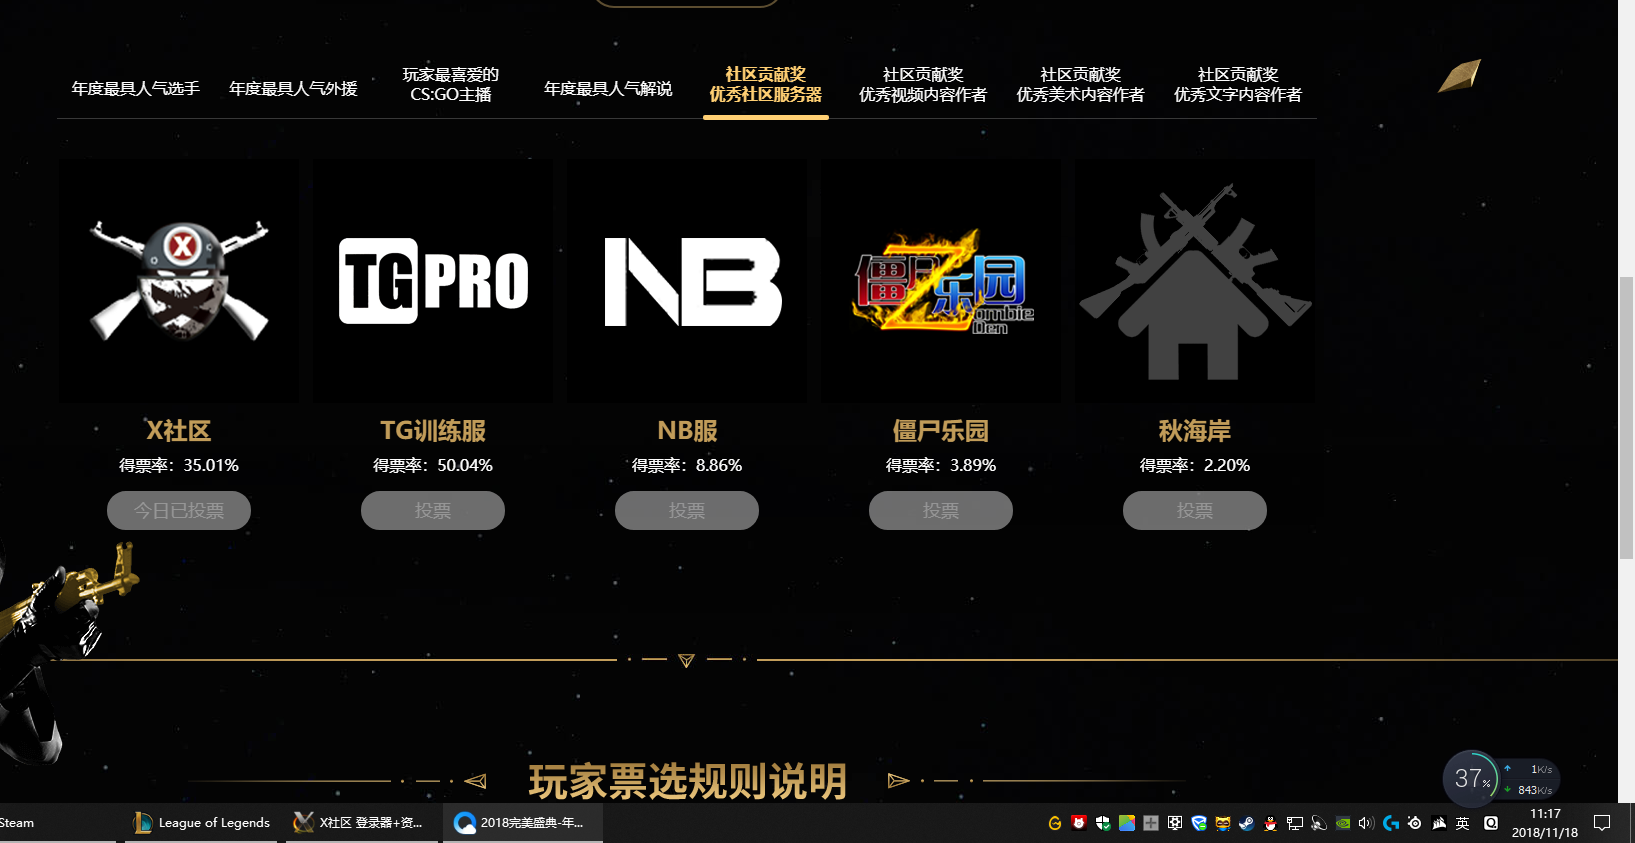Vote for NB服

[687, 510]
